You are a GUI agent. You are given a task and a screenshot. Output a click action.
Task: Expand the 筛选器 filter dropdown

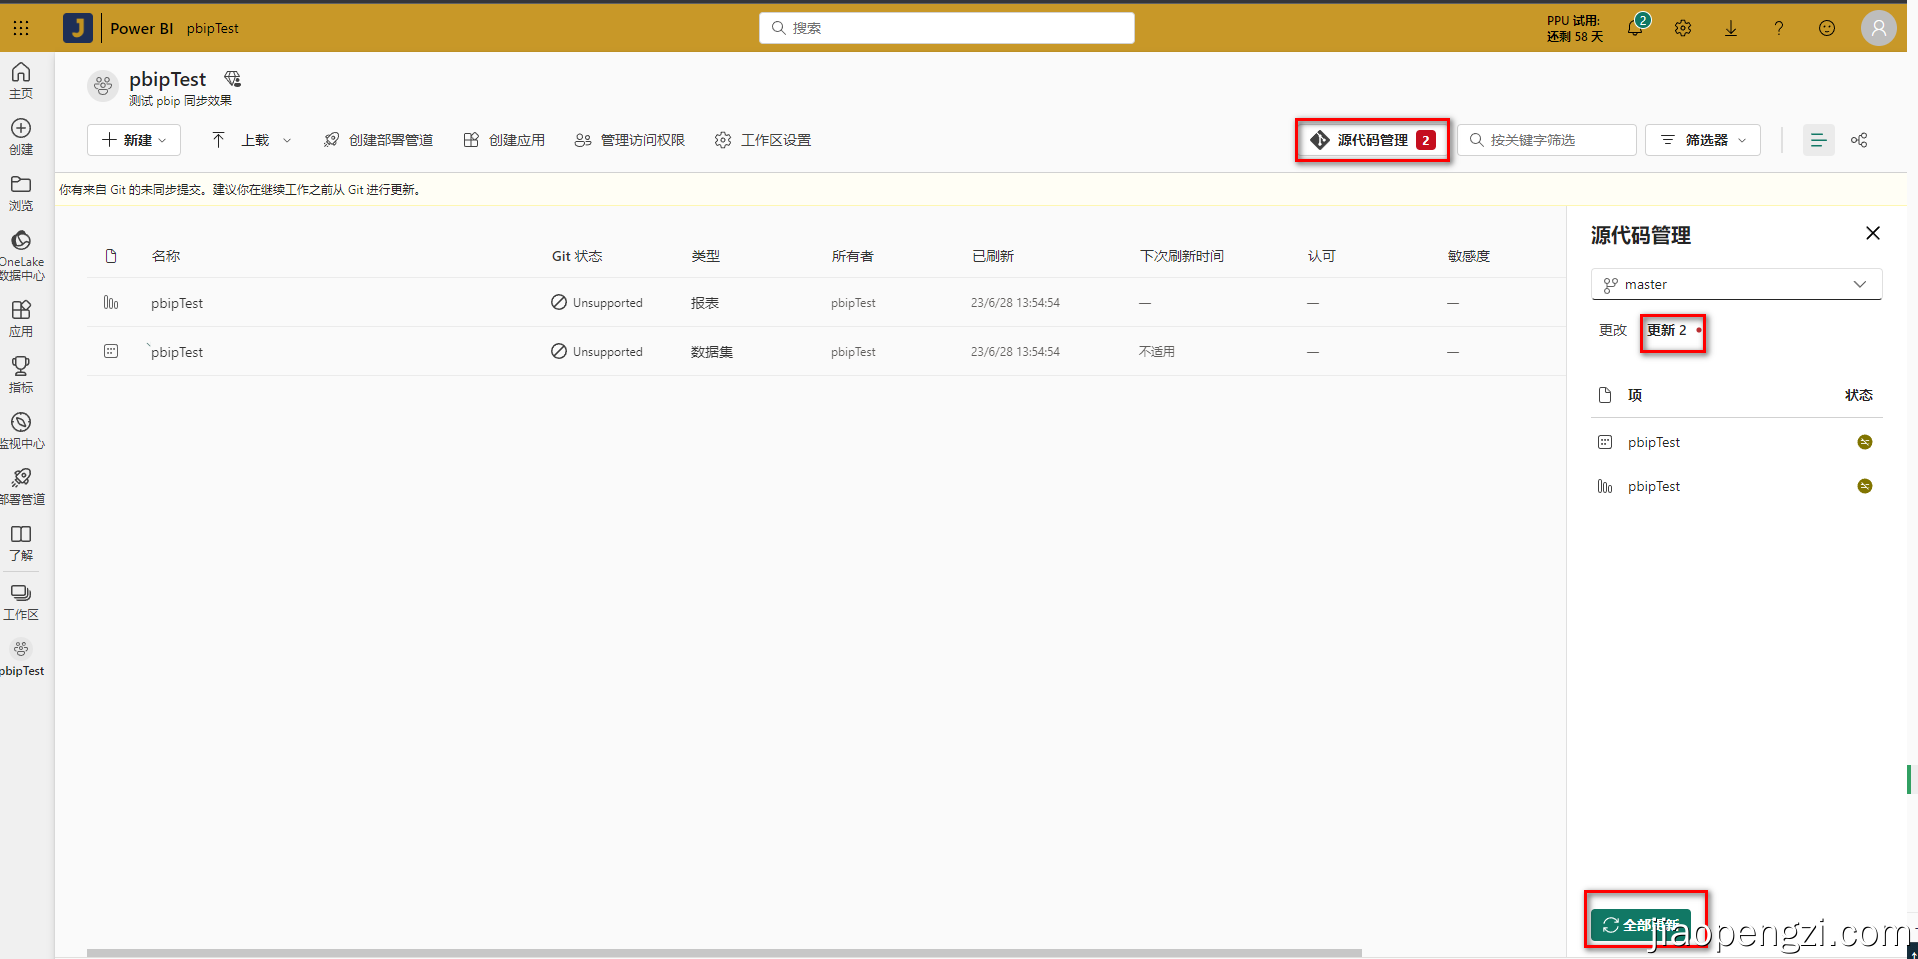(1703, 140)
